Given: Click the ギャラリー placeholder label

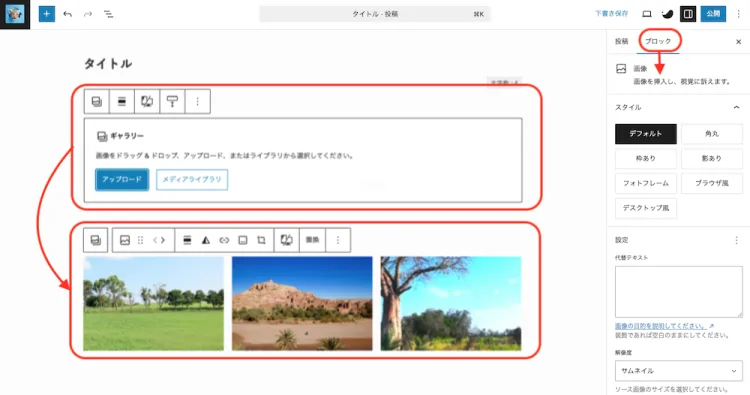Looking at the screenshot, I should pyautogui.click(x=127, y=136).
